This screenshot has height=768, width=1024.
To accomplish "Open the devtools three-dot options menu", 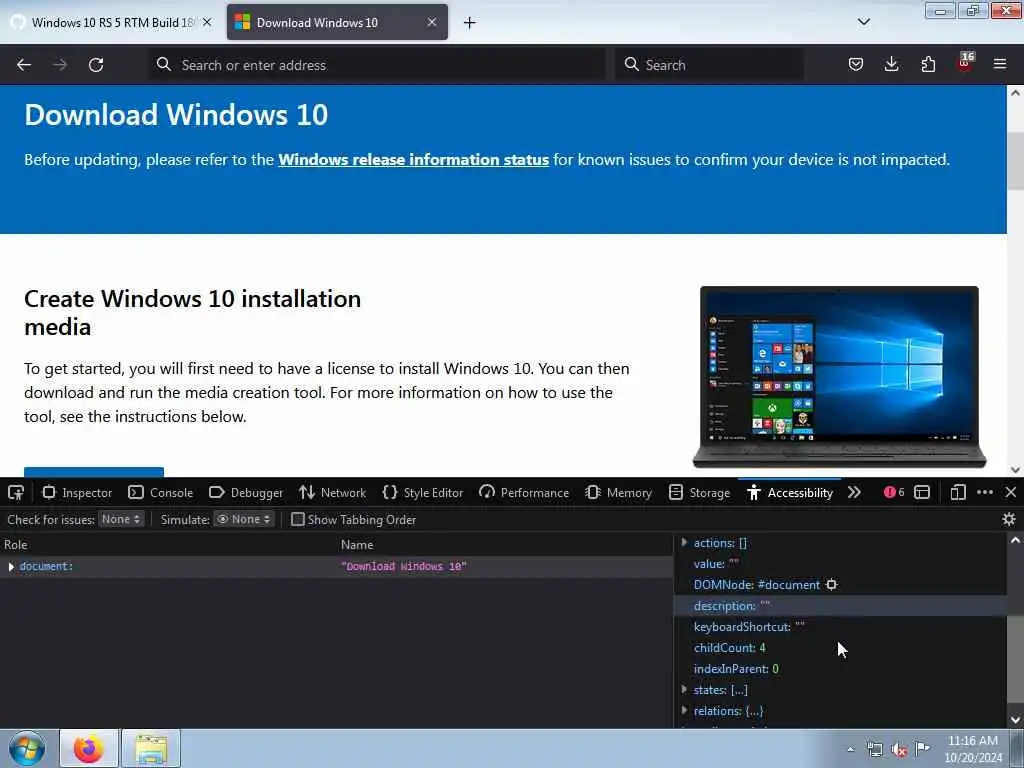I will [985, 492].
